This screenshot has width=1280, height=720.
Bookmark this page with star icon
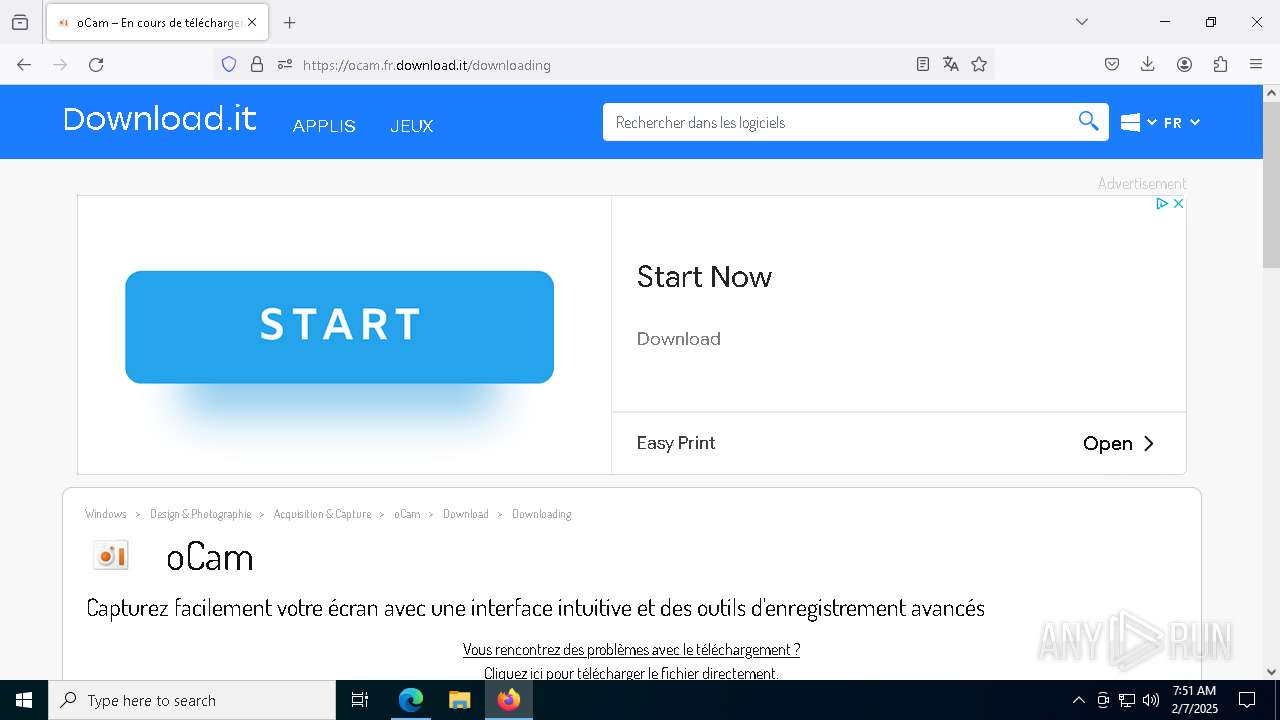tap(979, 65)
